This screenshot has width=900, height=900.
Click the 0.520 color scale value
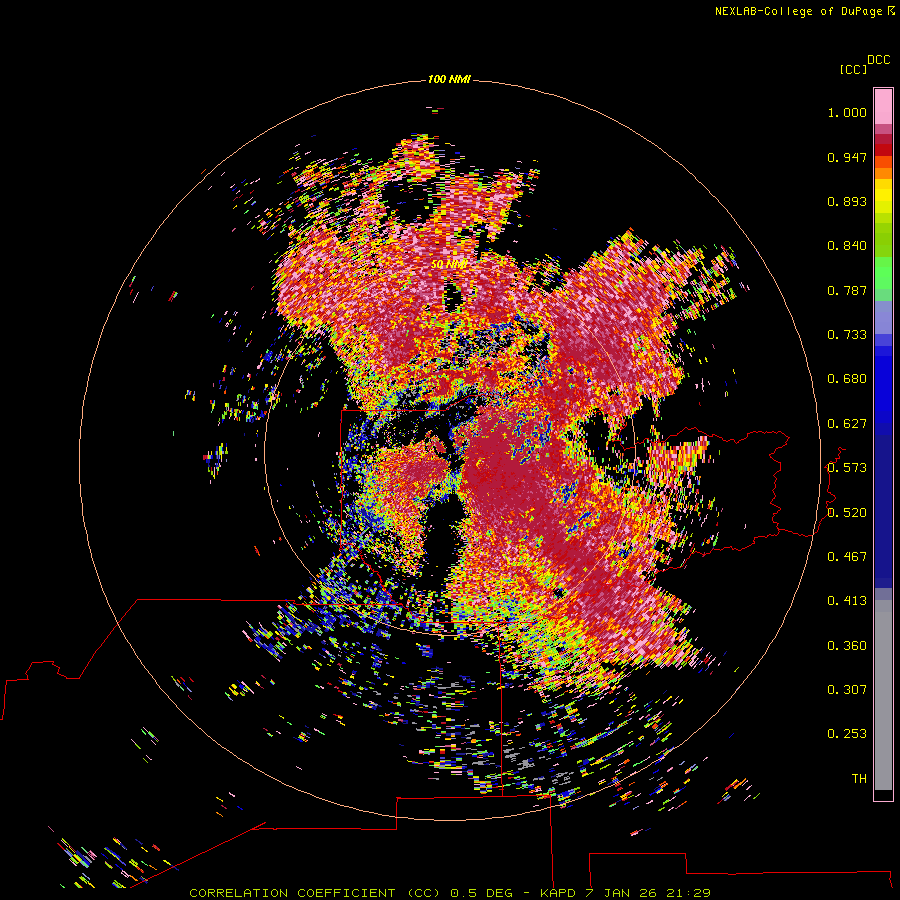847,513
